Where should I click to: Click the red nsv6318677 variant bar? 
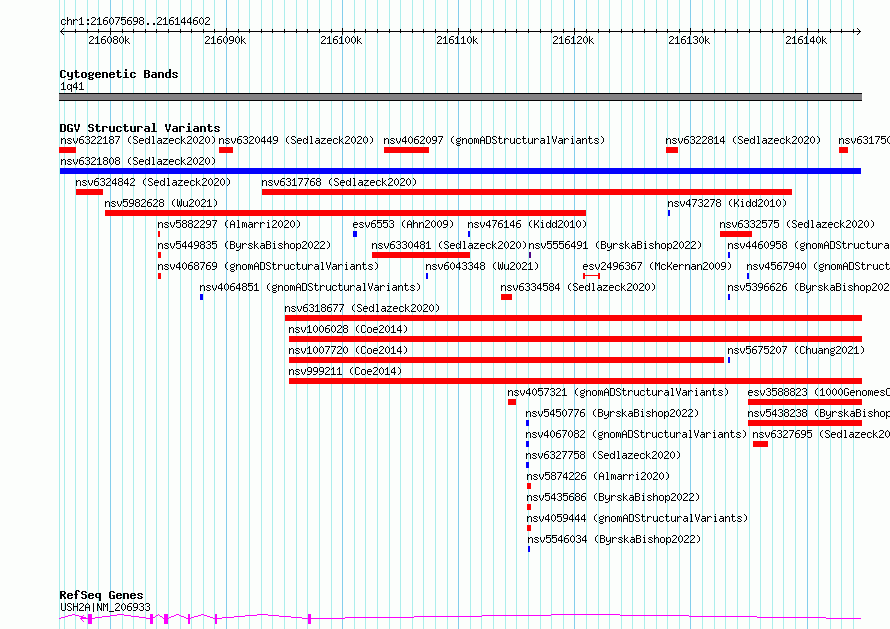coord(573,318)
